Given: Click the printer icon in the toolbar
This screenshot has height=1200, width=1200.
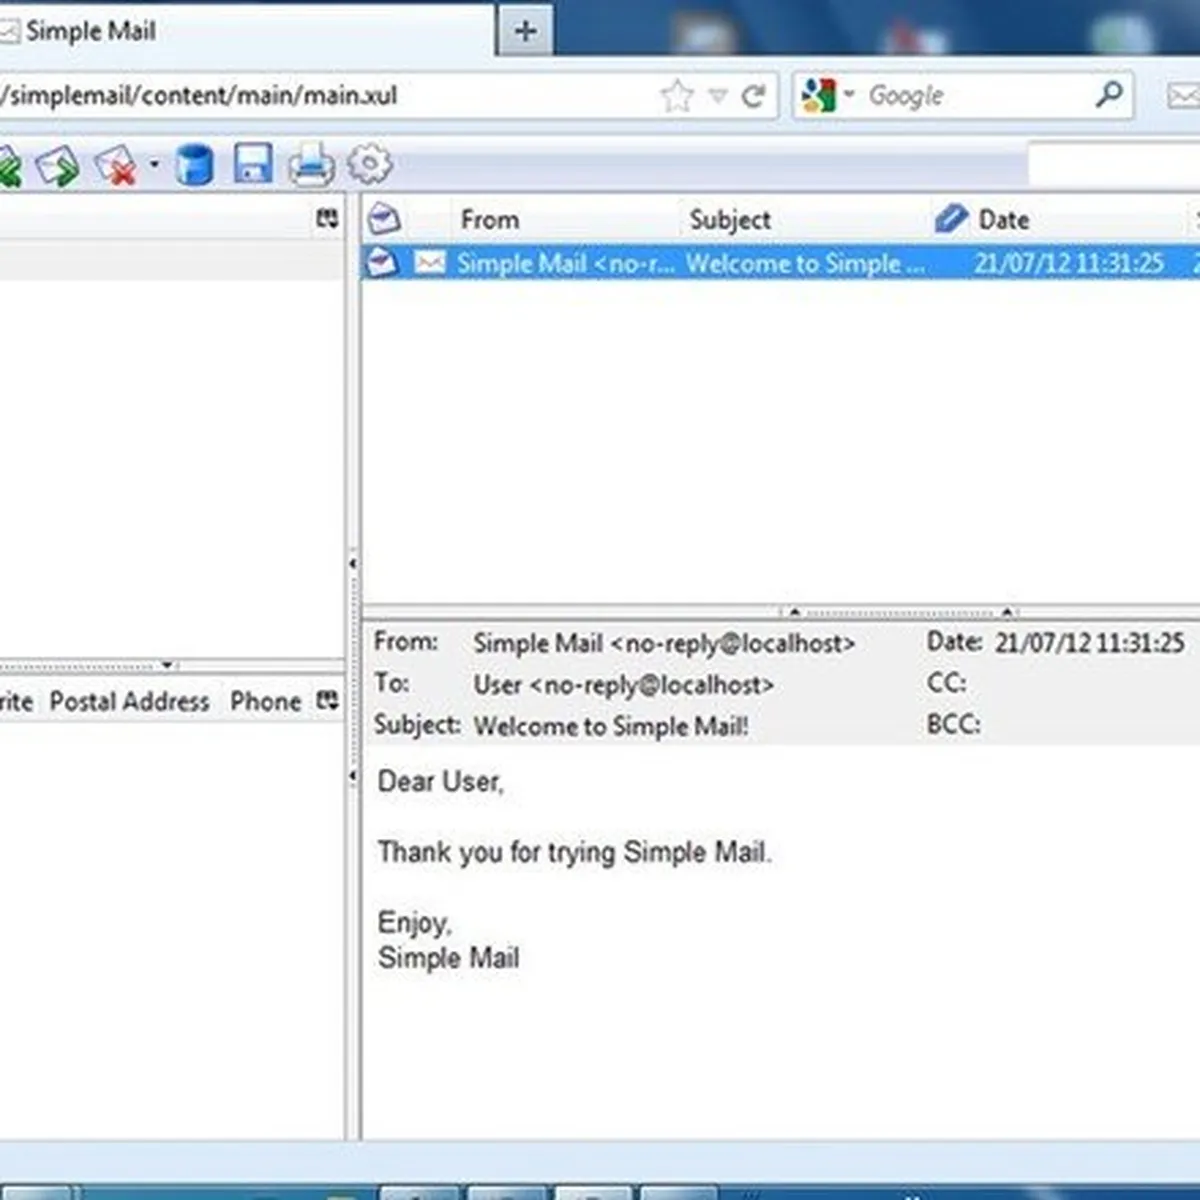Looking at the screenshot, I should (311, 164).
